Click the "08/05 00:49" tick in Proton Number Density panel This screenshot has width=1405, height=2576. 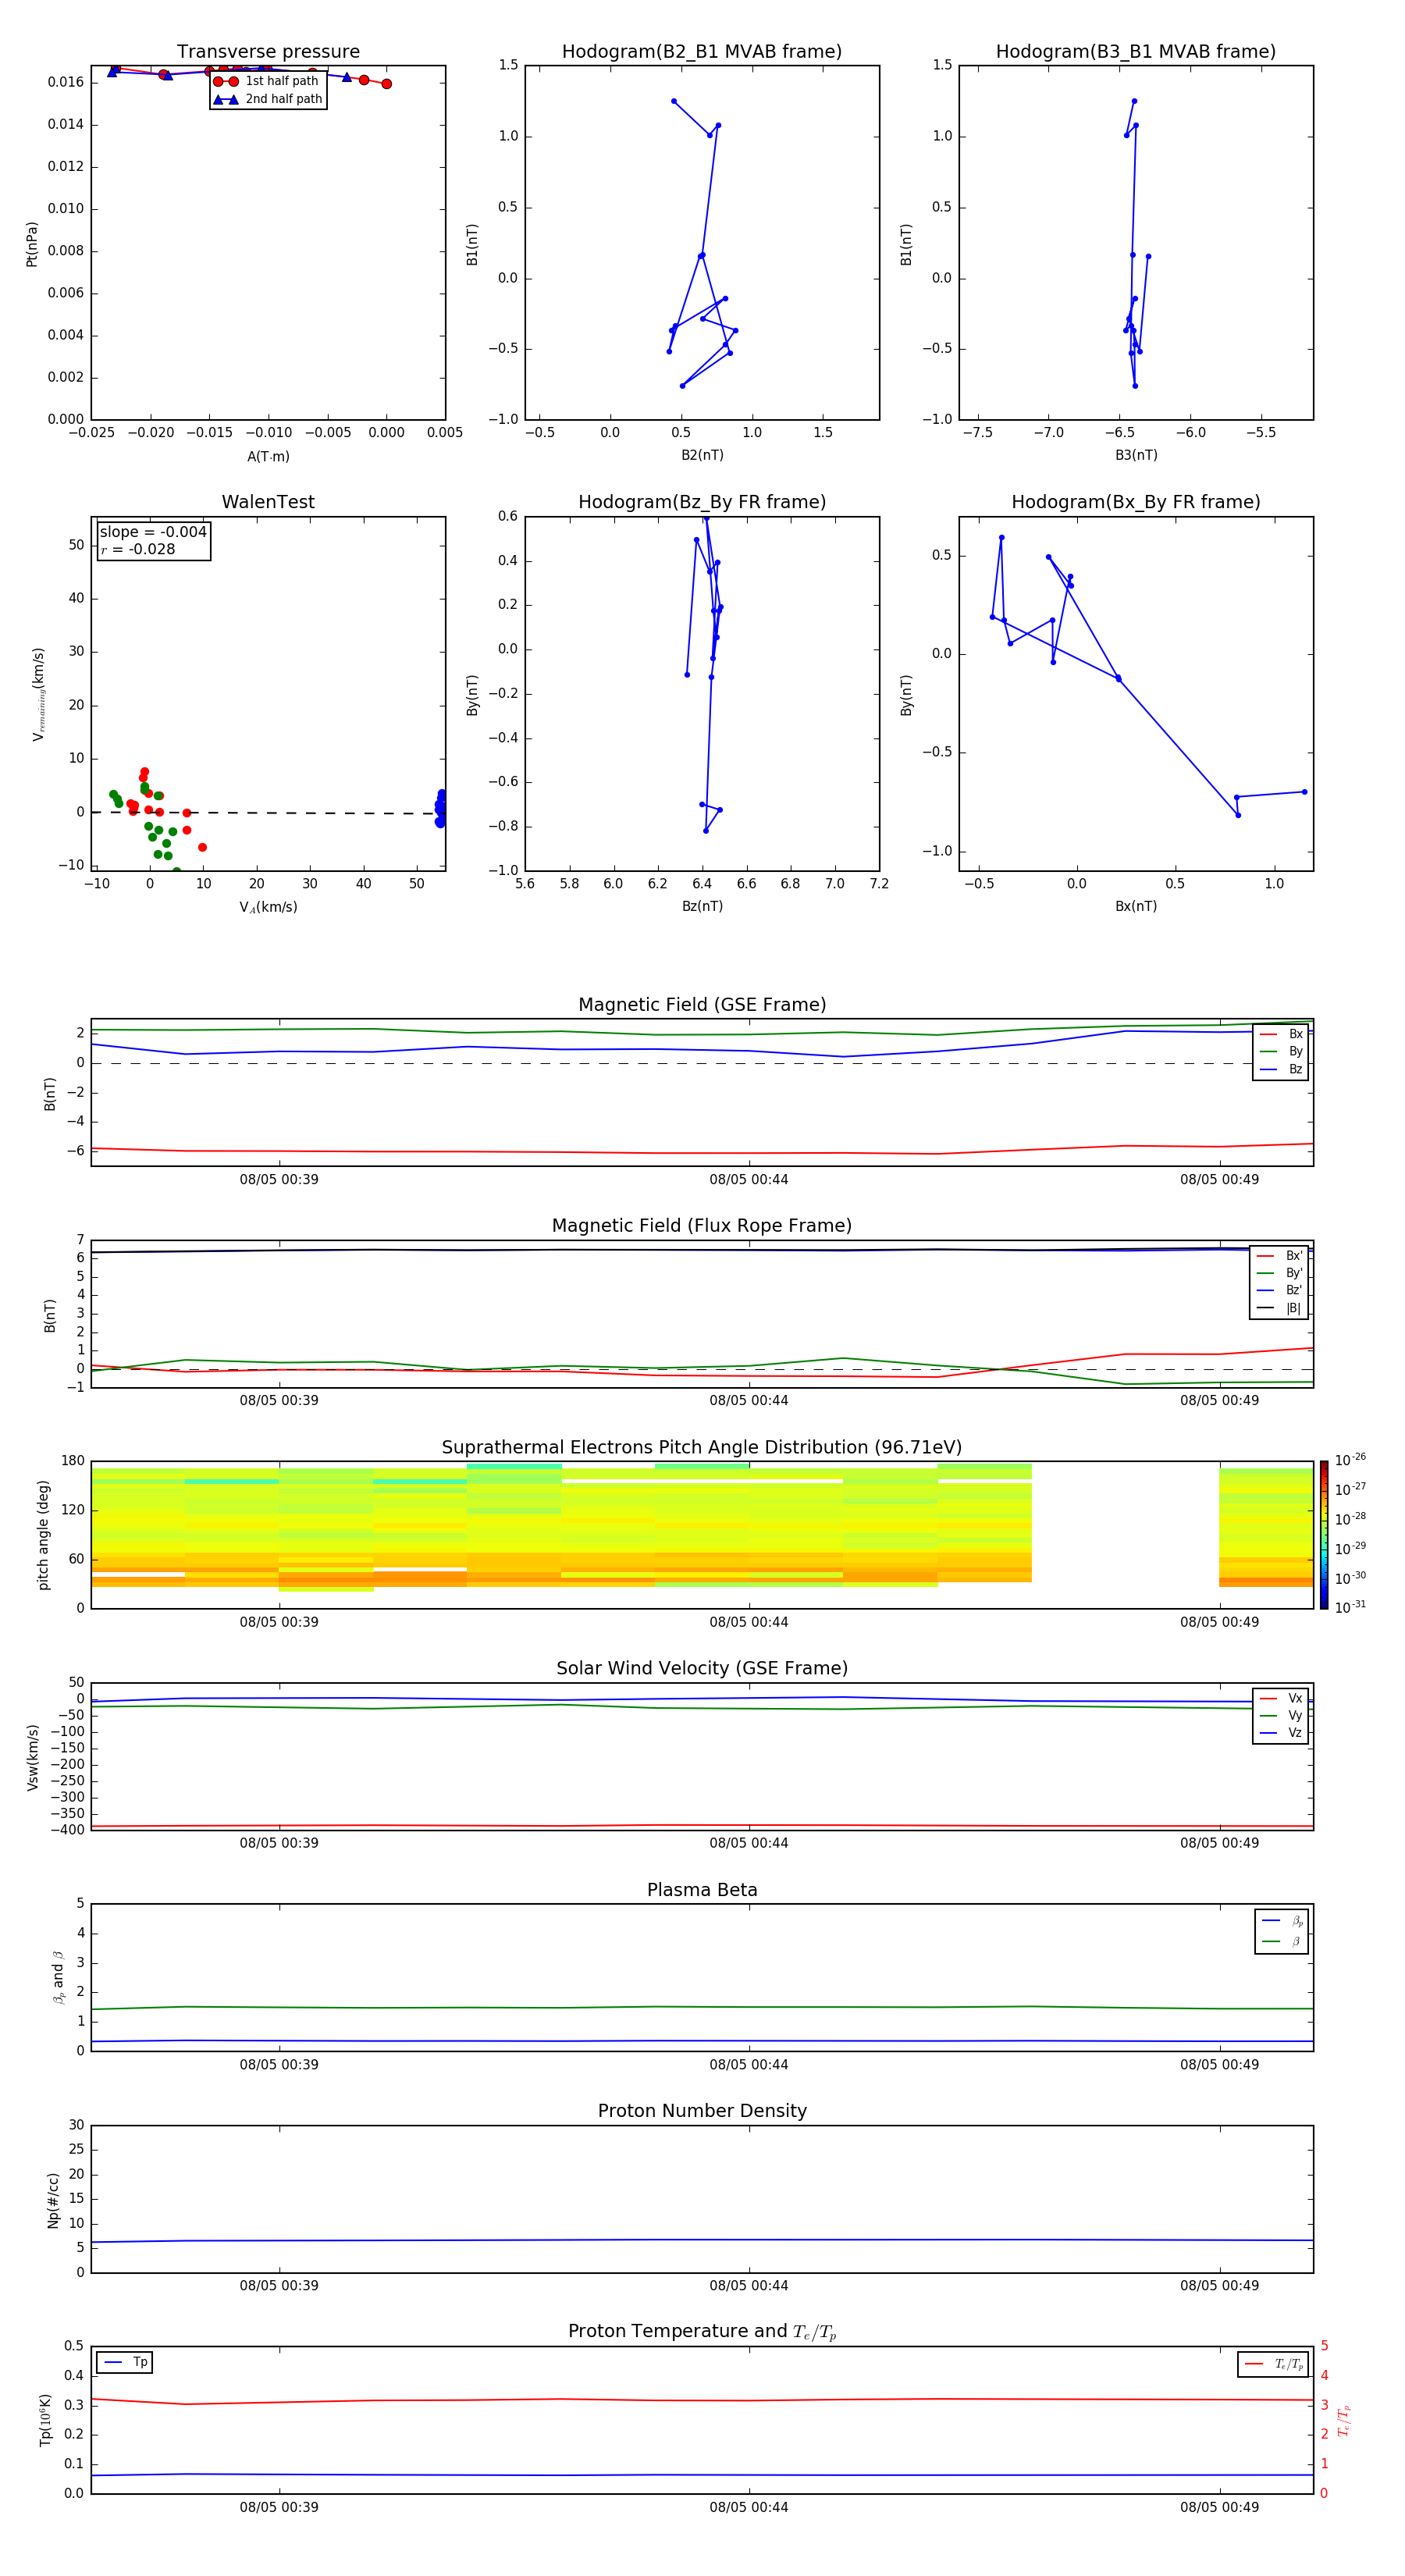(1219, 2286)
